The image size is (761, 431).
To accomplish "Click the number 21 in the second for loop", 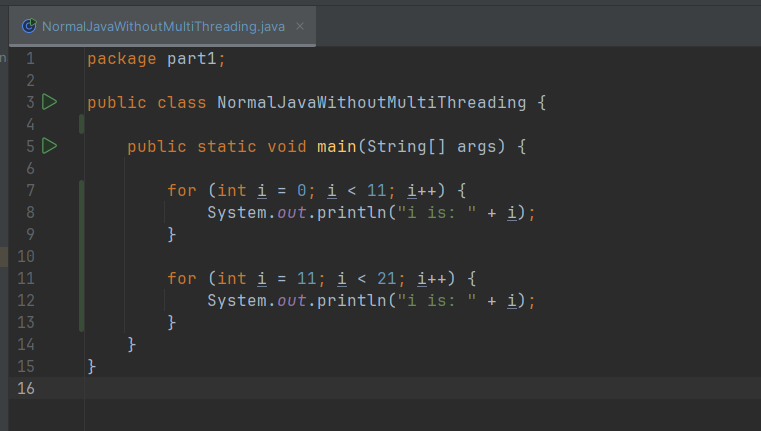I will (390, 278).
